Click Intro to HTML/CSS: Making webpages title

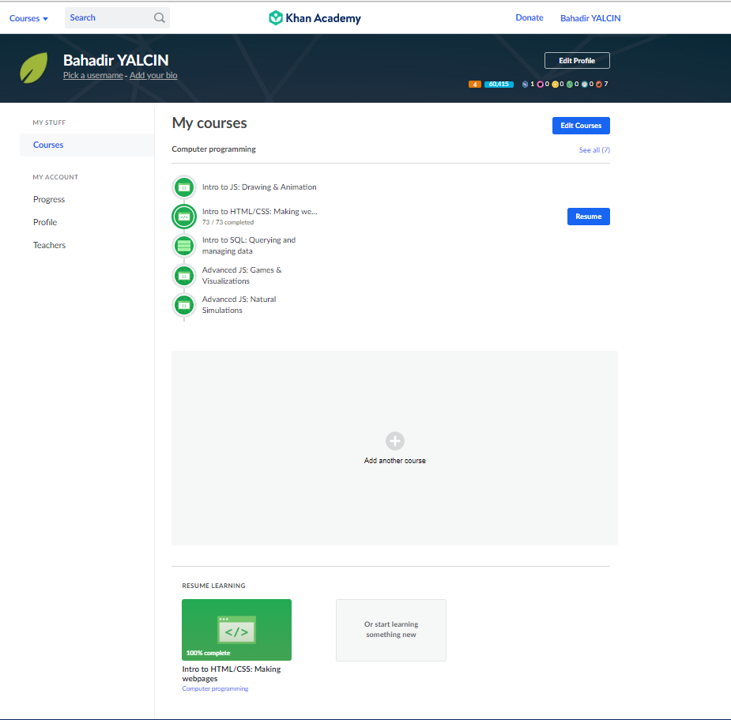231,674
